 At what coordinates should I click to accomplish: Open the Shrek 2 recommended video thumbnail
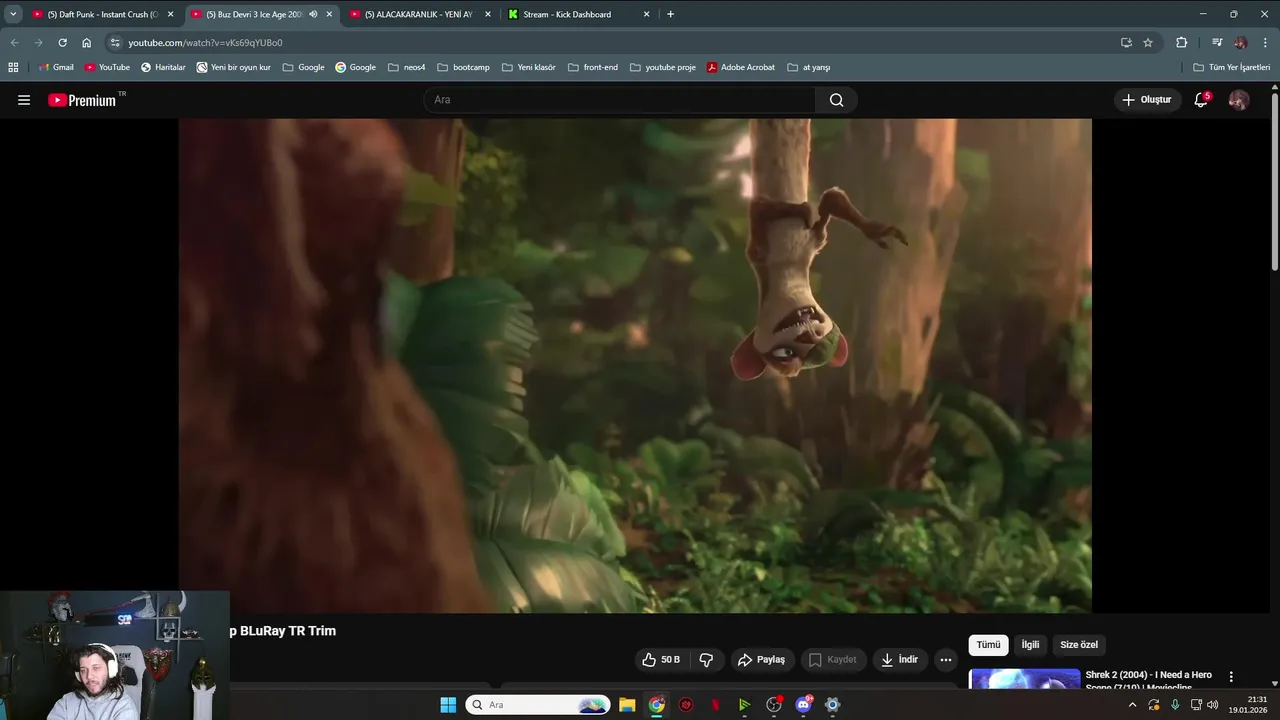tap(1025, 679)
